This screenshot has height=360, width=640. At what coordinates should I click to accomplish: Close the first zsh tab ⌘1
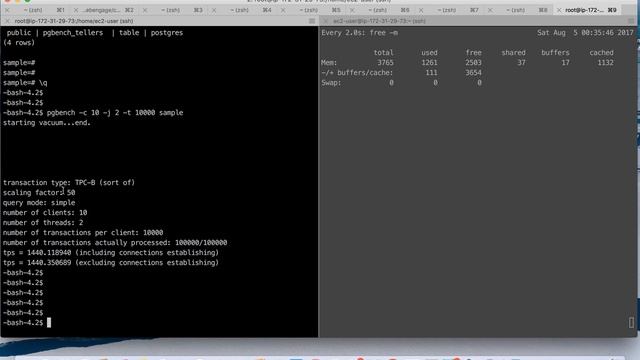(x=7, y=10)
